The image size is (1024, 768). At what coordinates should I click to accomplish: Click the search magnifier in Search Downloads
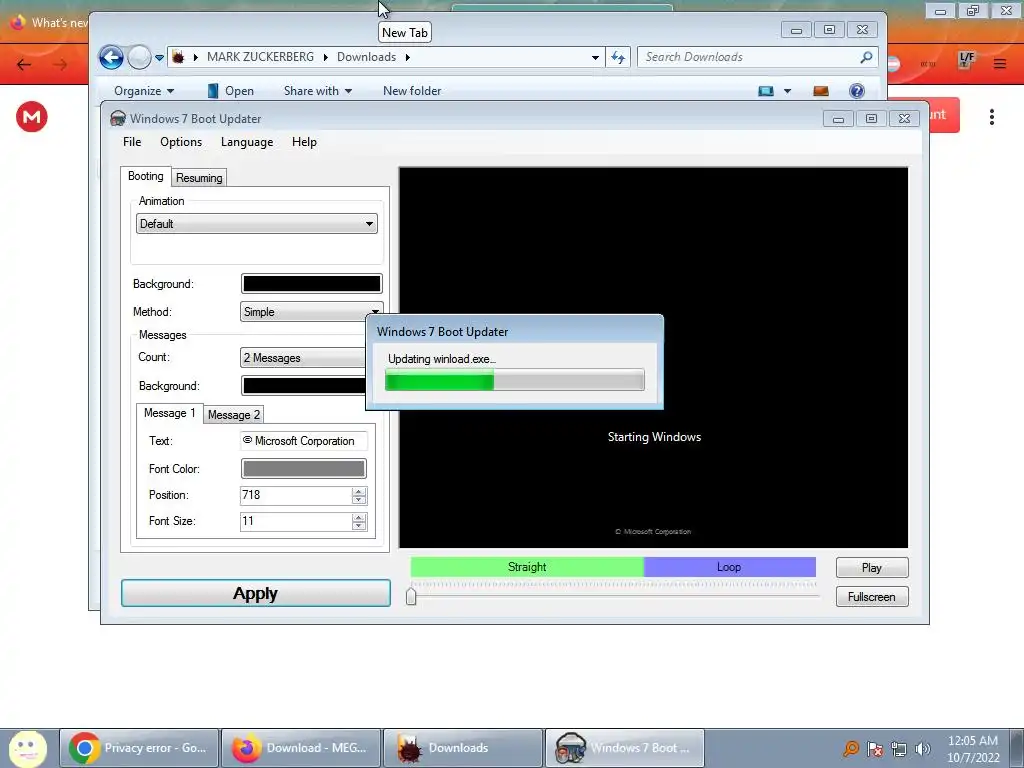click(x=866, y=57)
